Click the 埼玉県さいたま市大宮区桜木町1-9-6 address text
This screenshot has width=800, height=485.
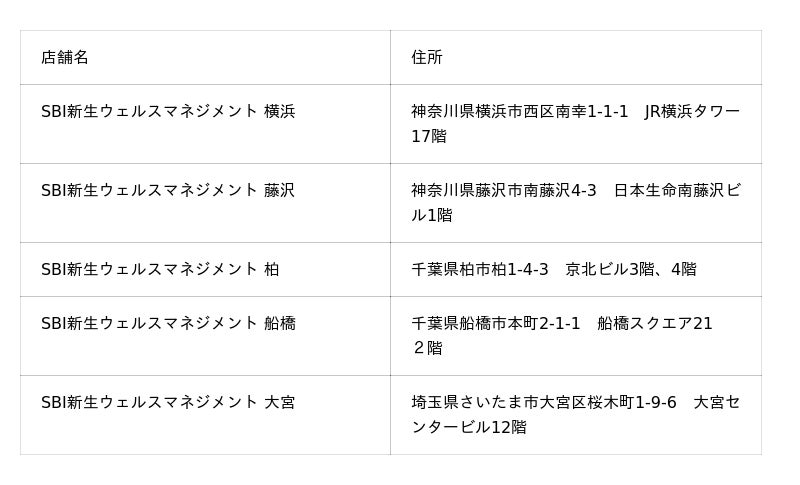tap(544, 402)
